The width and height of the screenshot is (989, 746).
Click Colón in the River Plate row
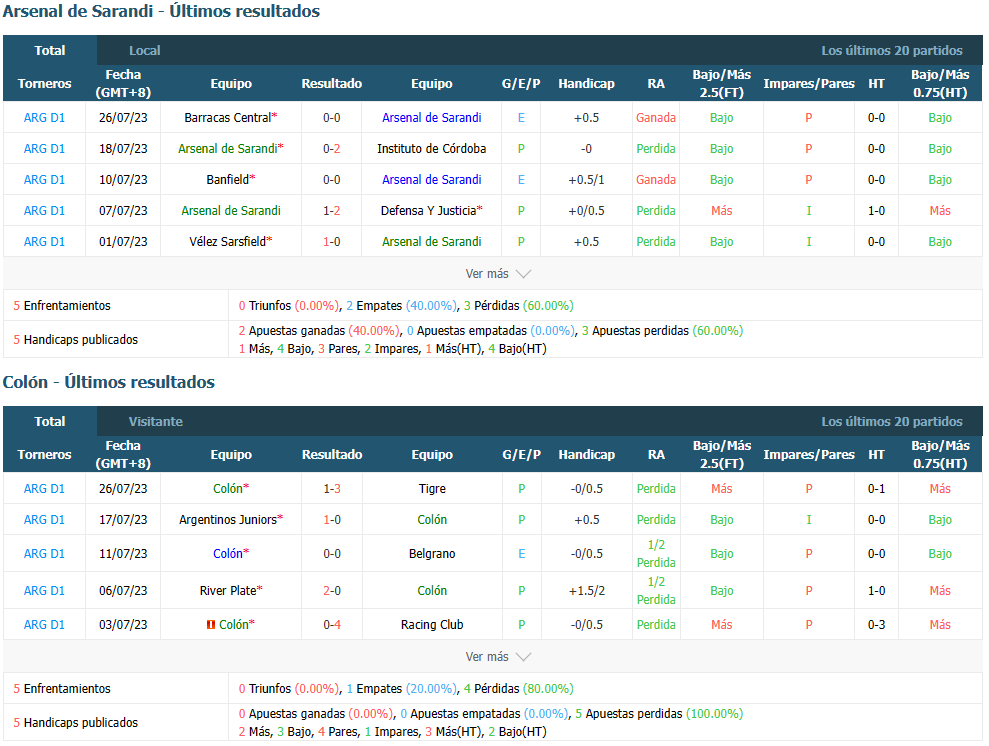tap(432, 591)
